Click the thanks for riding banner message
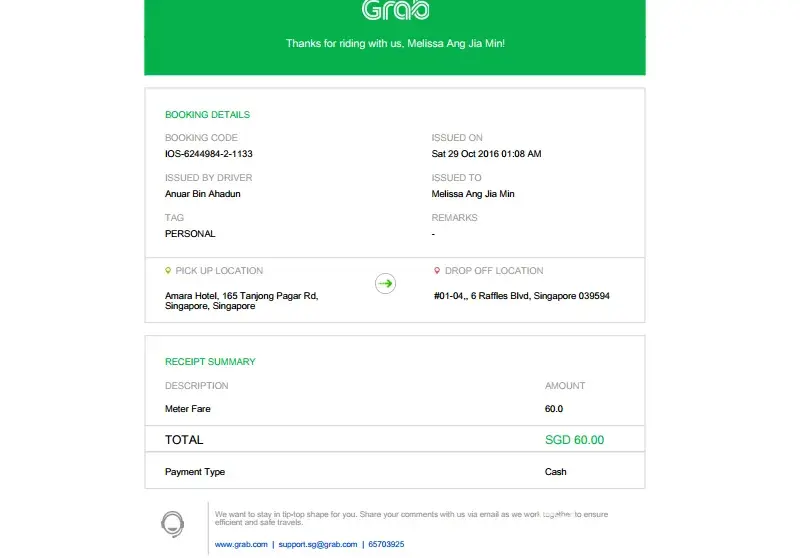The height and width of the screenshot is (558, 800). click(x=395, y=44)
